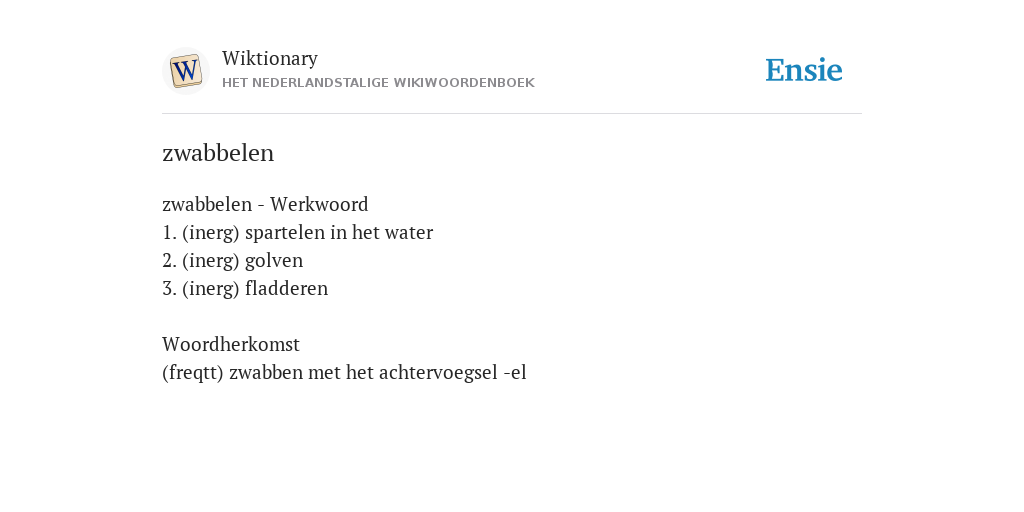Click the word golven
Image resolution: width=1024 pixels, height=512 pixels.
[274, 261]
